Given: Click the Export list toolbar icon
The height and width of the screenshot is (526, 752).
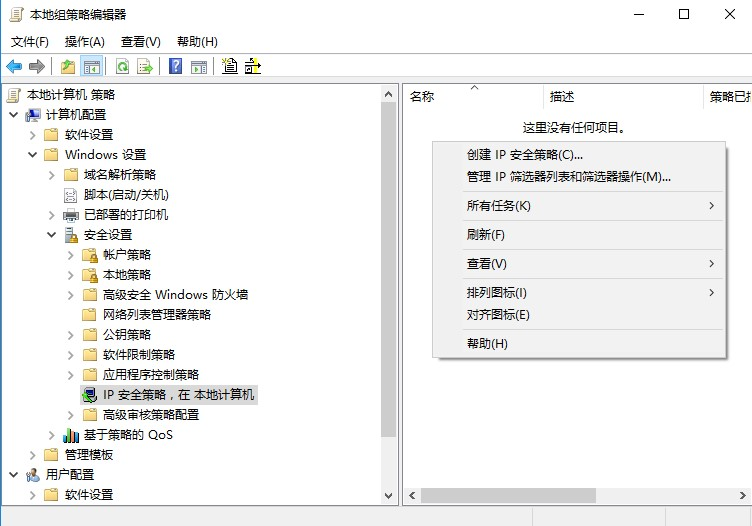Looking at the screenshot, I should click(144, 66).
